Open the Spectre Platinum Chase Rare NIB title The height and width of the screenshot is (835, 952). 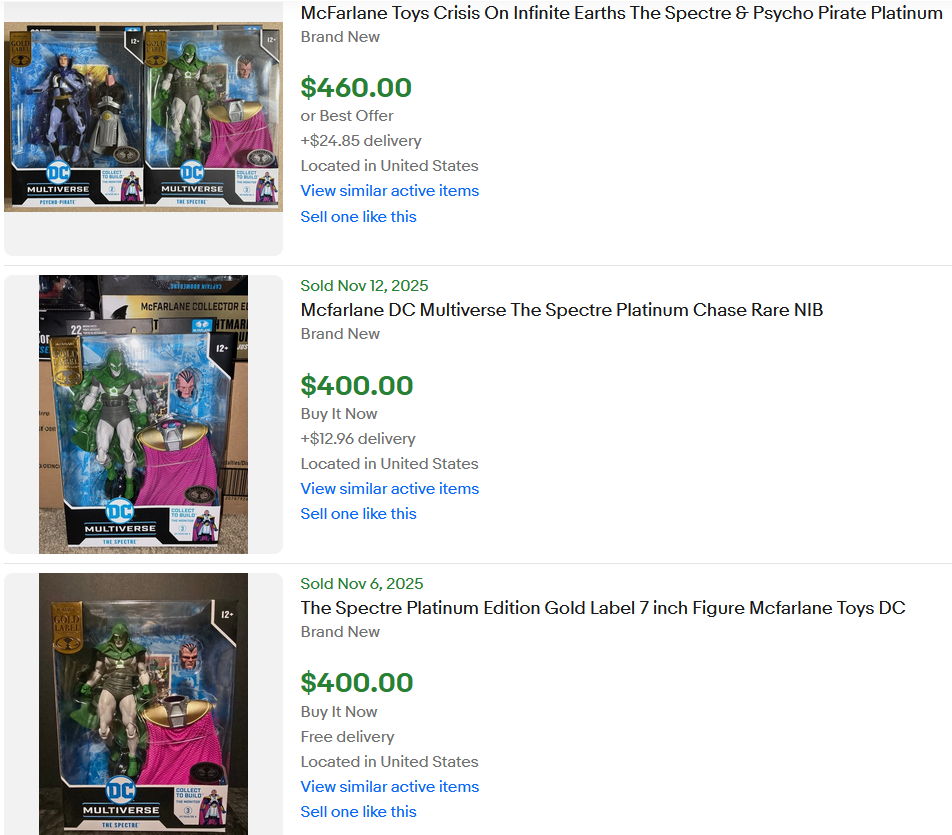(x=562, y=310)
